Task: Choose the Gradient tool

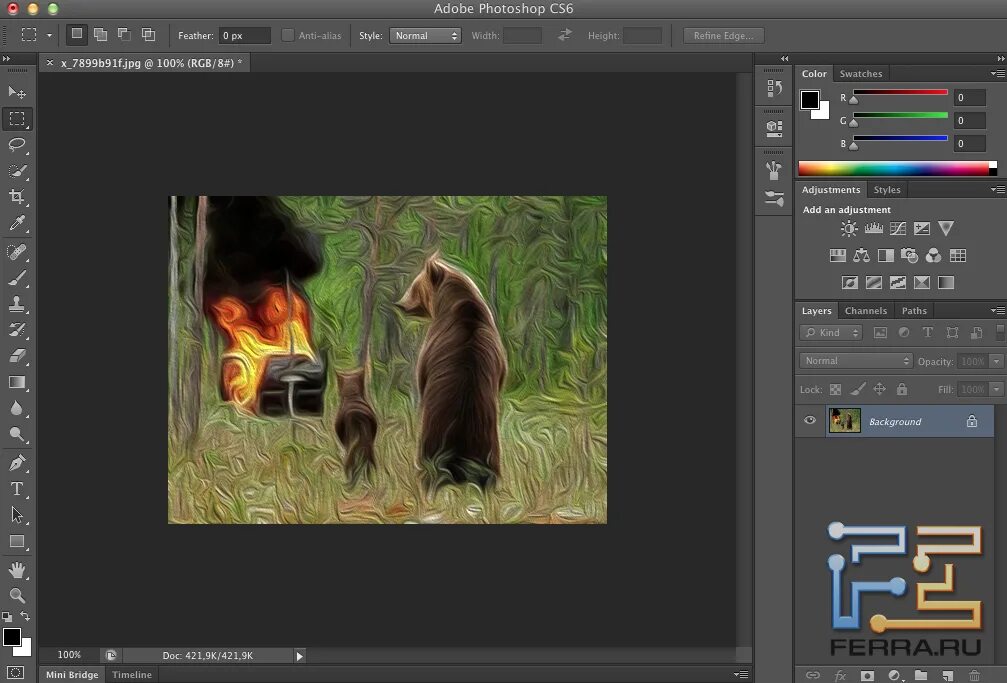Action: pyautogui.click(x=17, y=382)
